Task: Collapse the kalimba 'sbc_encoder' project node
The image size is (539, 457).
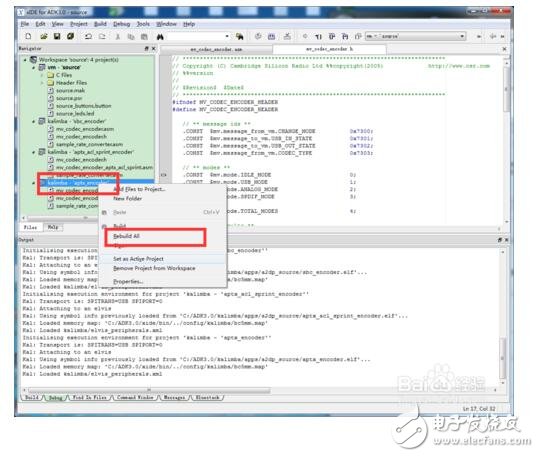Action: (x=34, y=121)
